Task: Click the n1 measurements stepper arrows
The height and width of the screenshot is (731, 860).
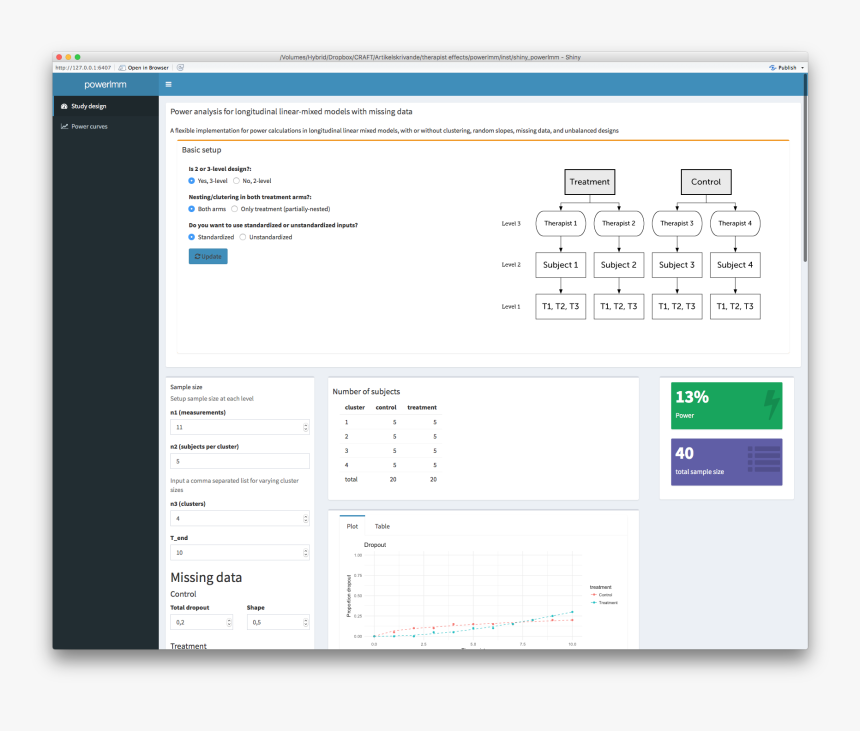Action: (x=305, y=427)
